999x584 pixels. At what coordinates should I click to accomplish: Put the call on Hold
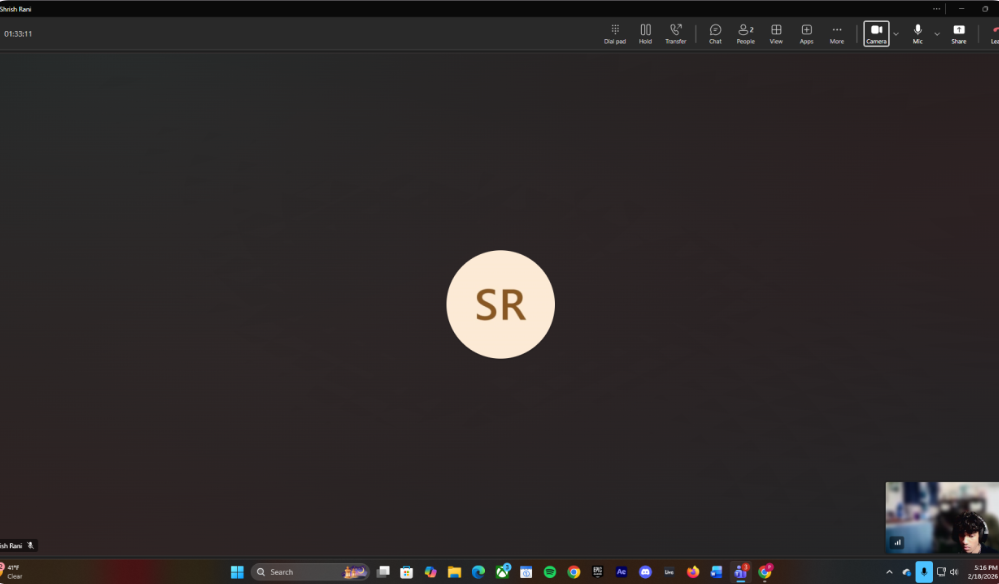click(645, 33)
